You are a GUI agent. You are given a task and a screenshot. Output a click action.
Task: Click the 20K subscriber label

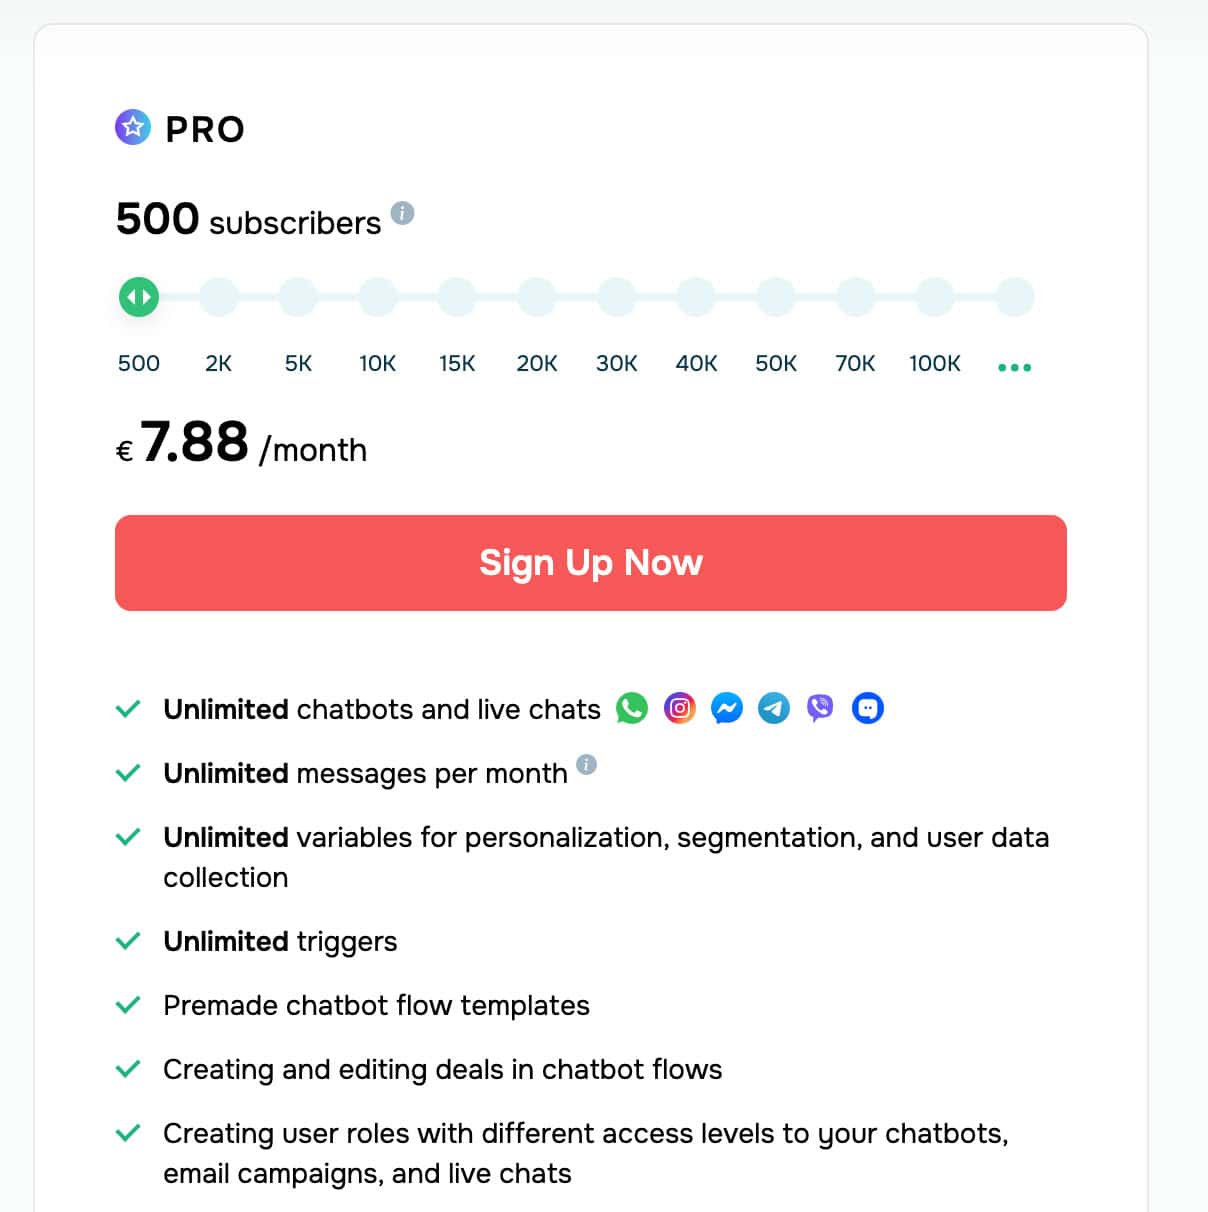click(x=537, y=363)
